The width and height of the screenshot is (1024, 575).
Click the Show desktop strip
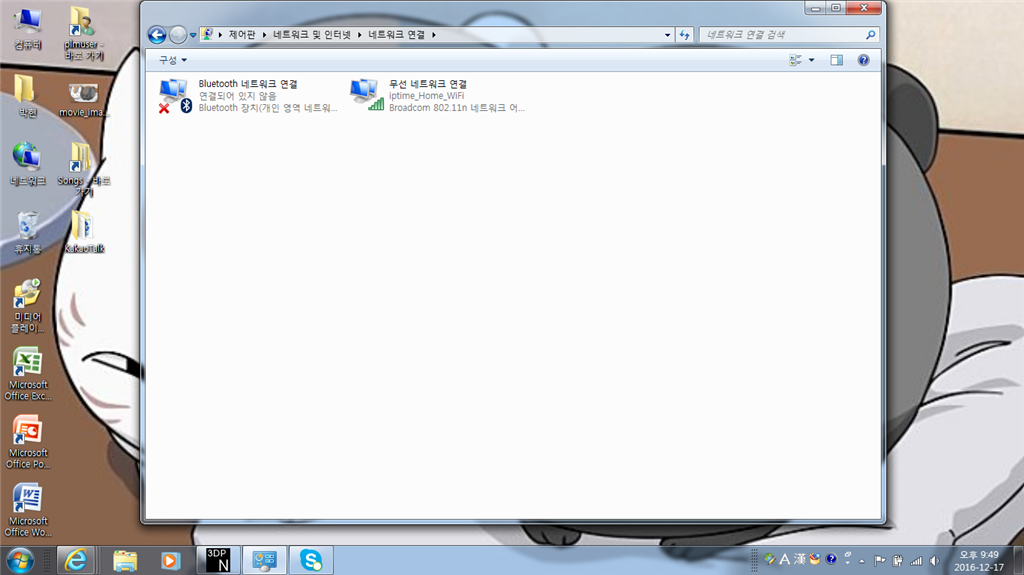tap(1018, 561)
